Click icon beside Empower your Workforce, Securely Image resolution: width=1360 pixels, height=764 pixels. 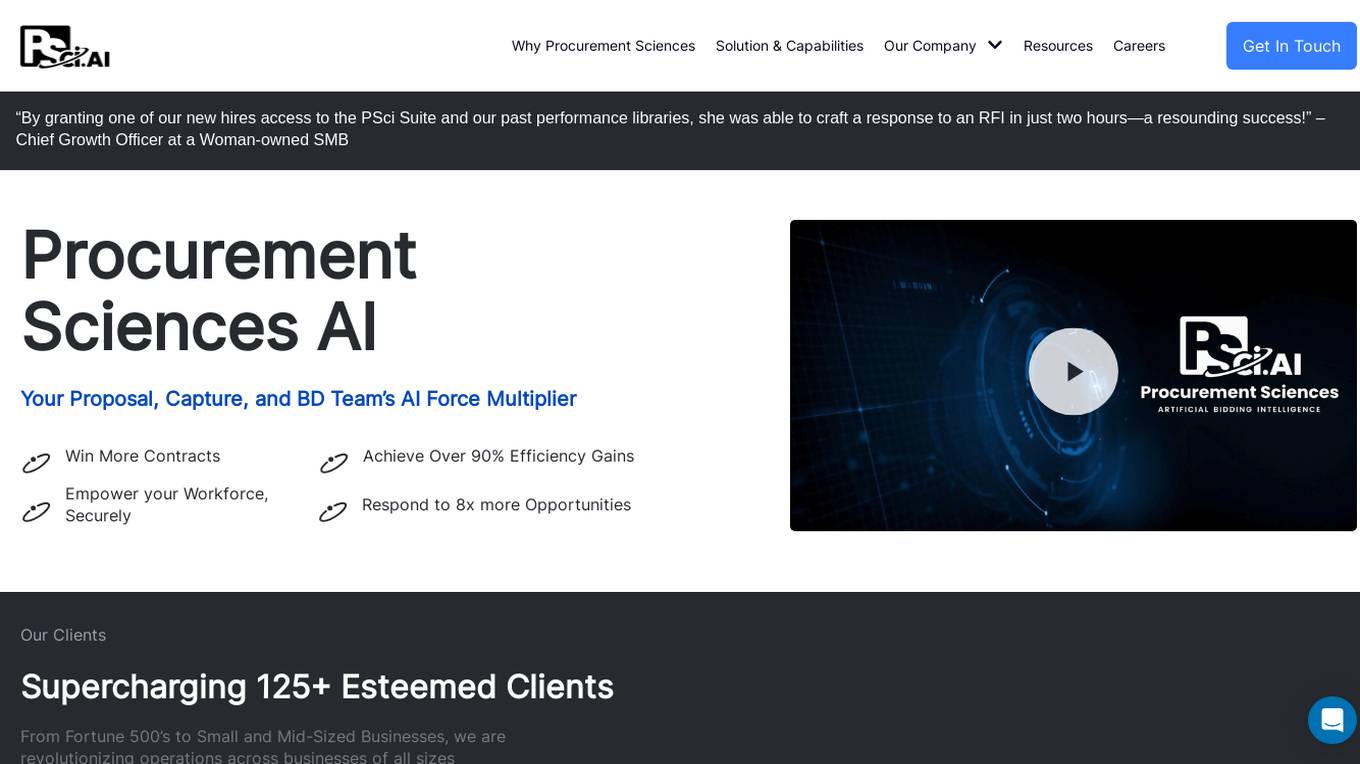click(x=36, y=512)
